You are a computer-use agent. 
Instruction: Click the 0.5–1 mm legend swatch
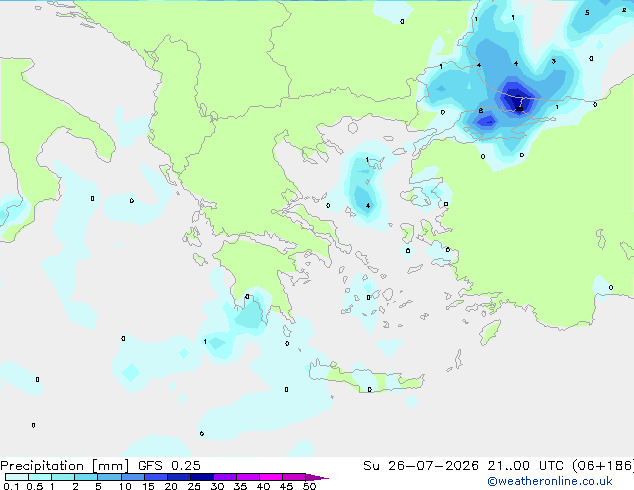point(40,477)
